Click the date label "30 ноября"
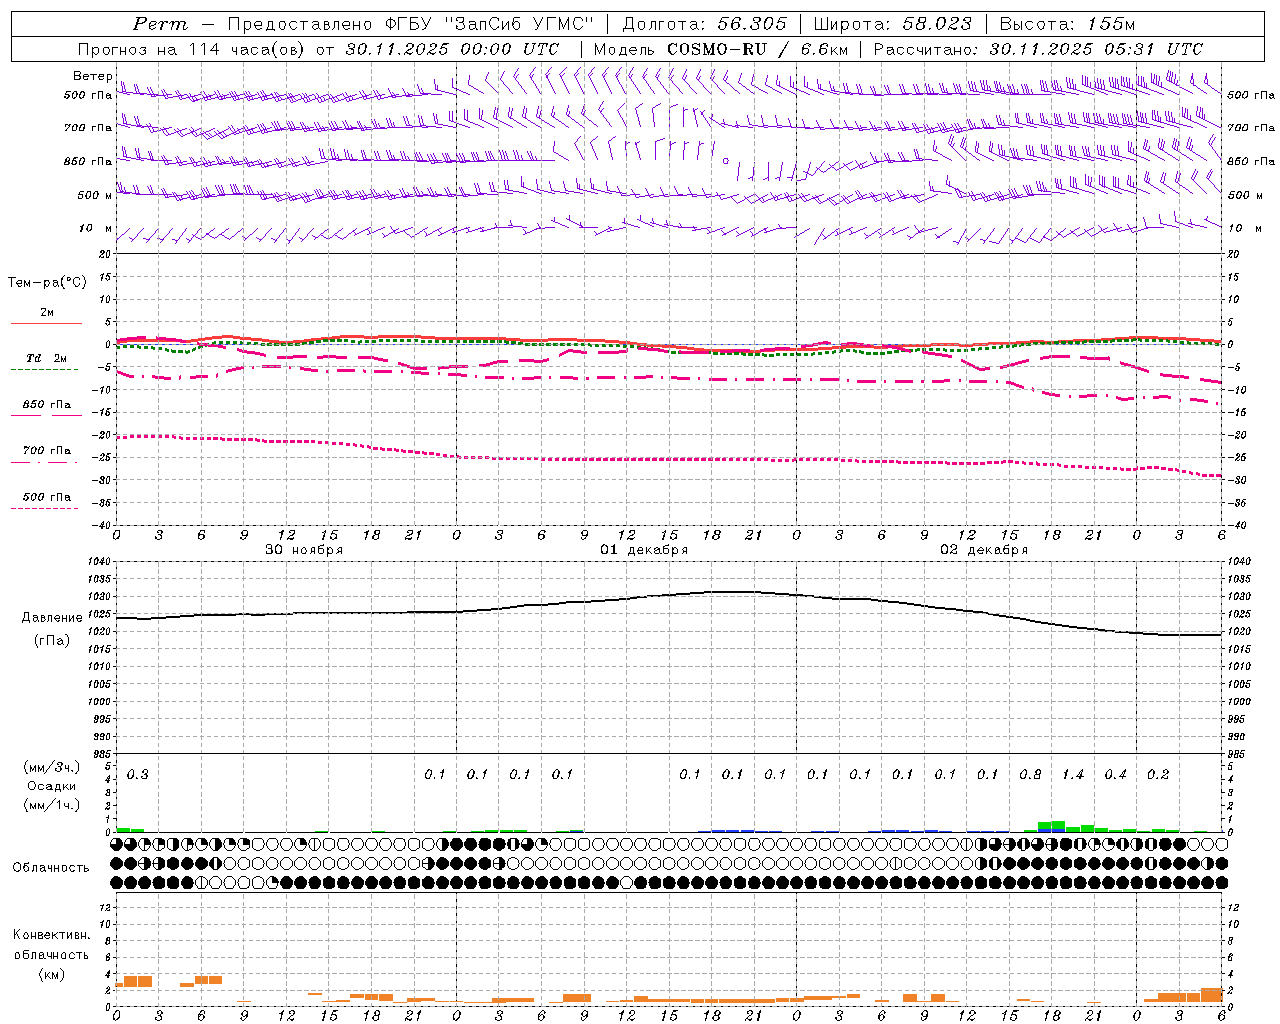This screenshot has width=1280, height=1024. click(304, 550)
